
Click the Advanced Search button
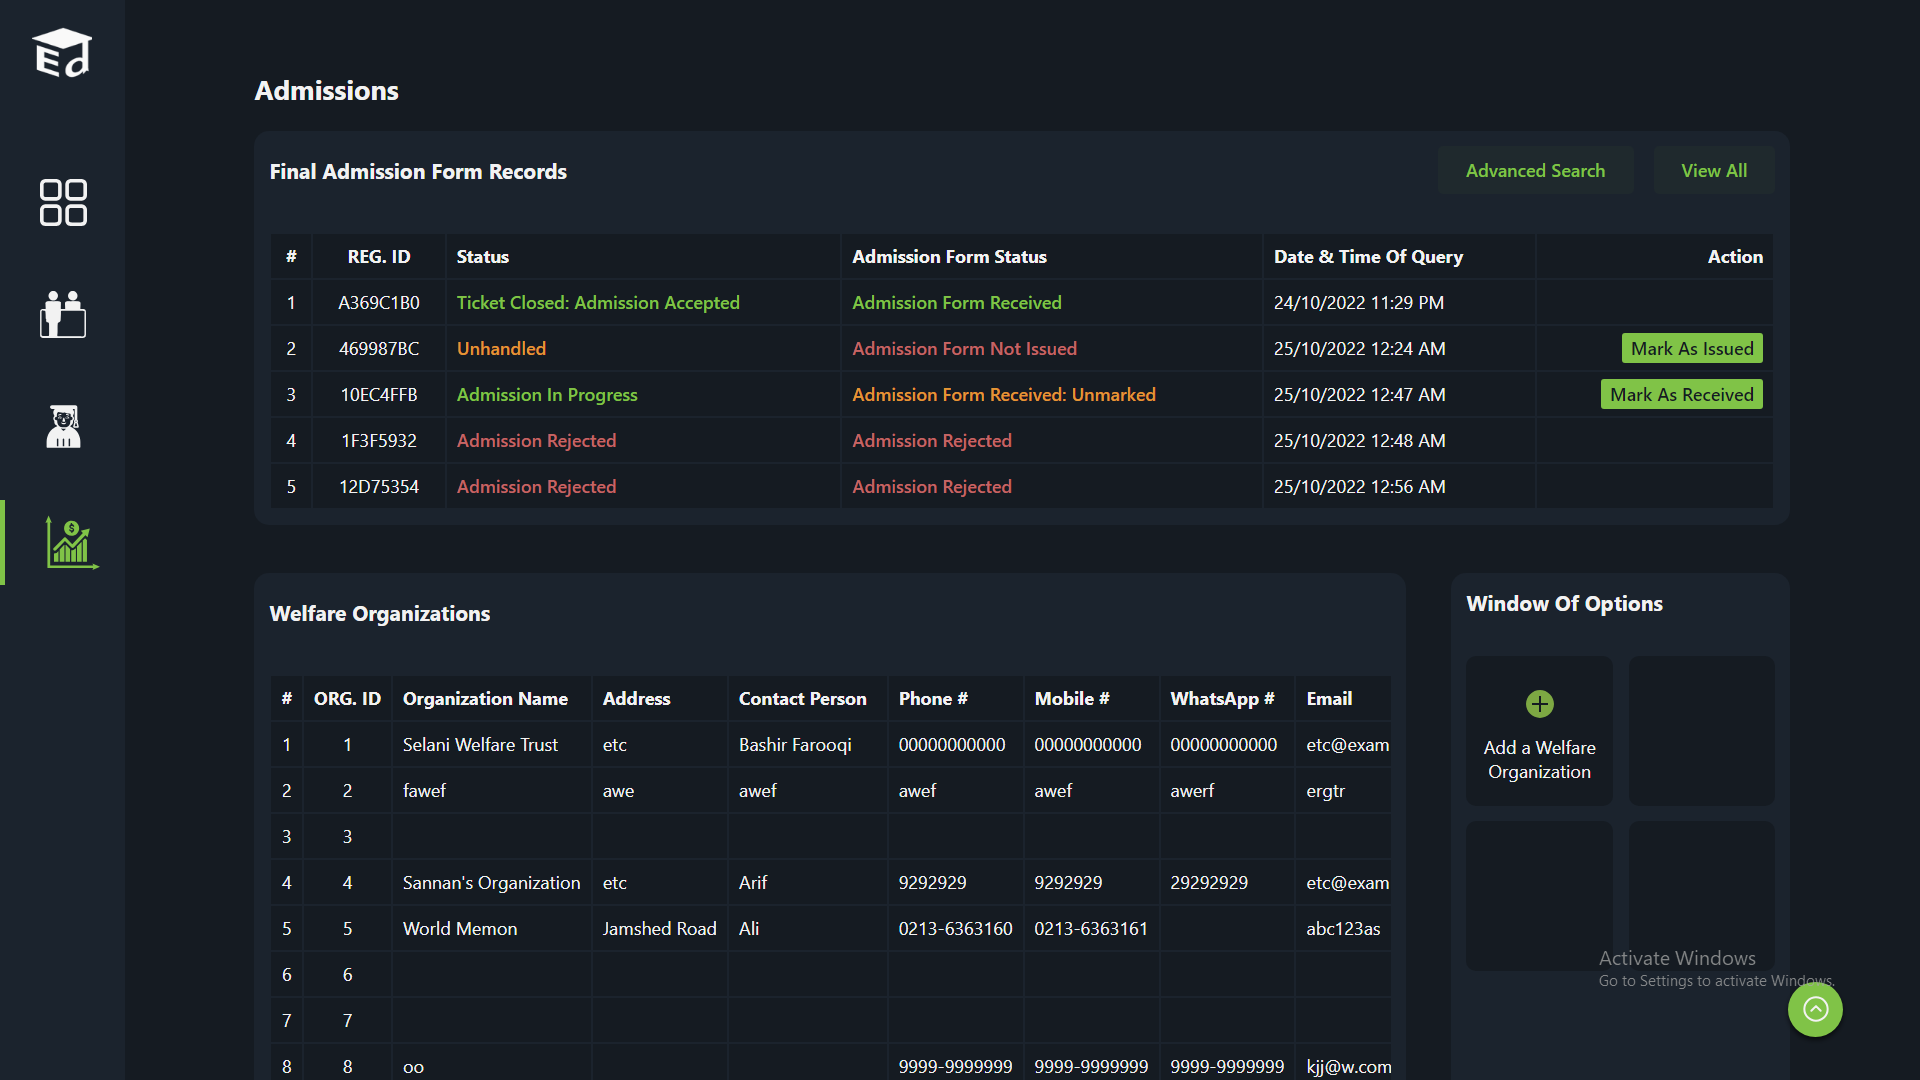tap(1535, 171)
